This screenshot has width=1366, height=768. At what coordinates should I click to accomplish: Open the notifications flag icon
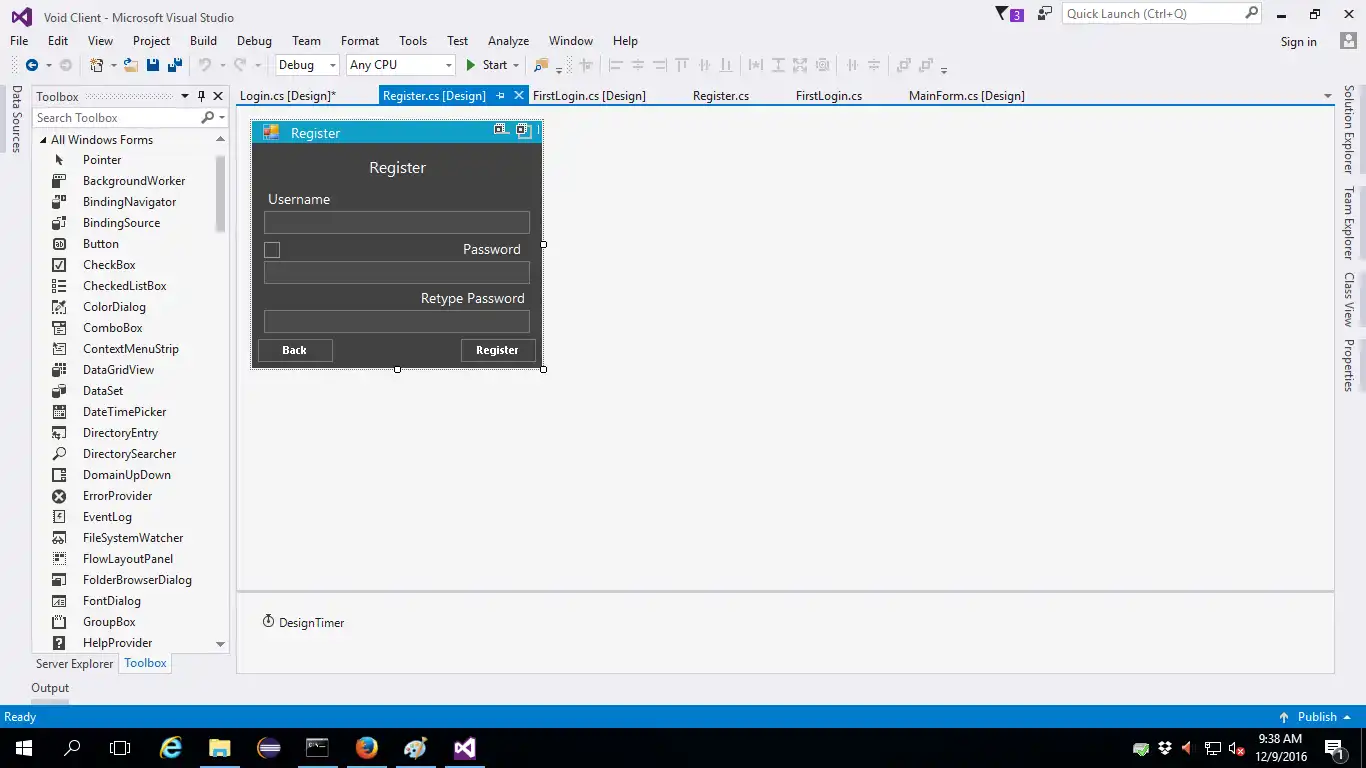coord(1003,14)
